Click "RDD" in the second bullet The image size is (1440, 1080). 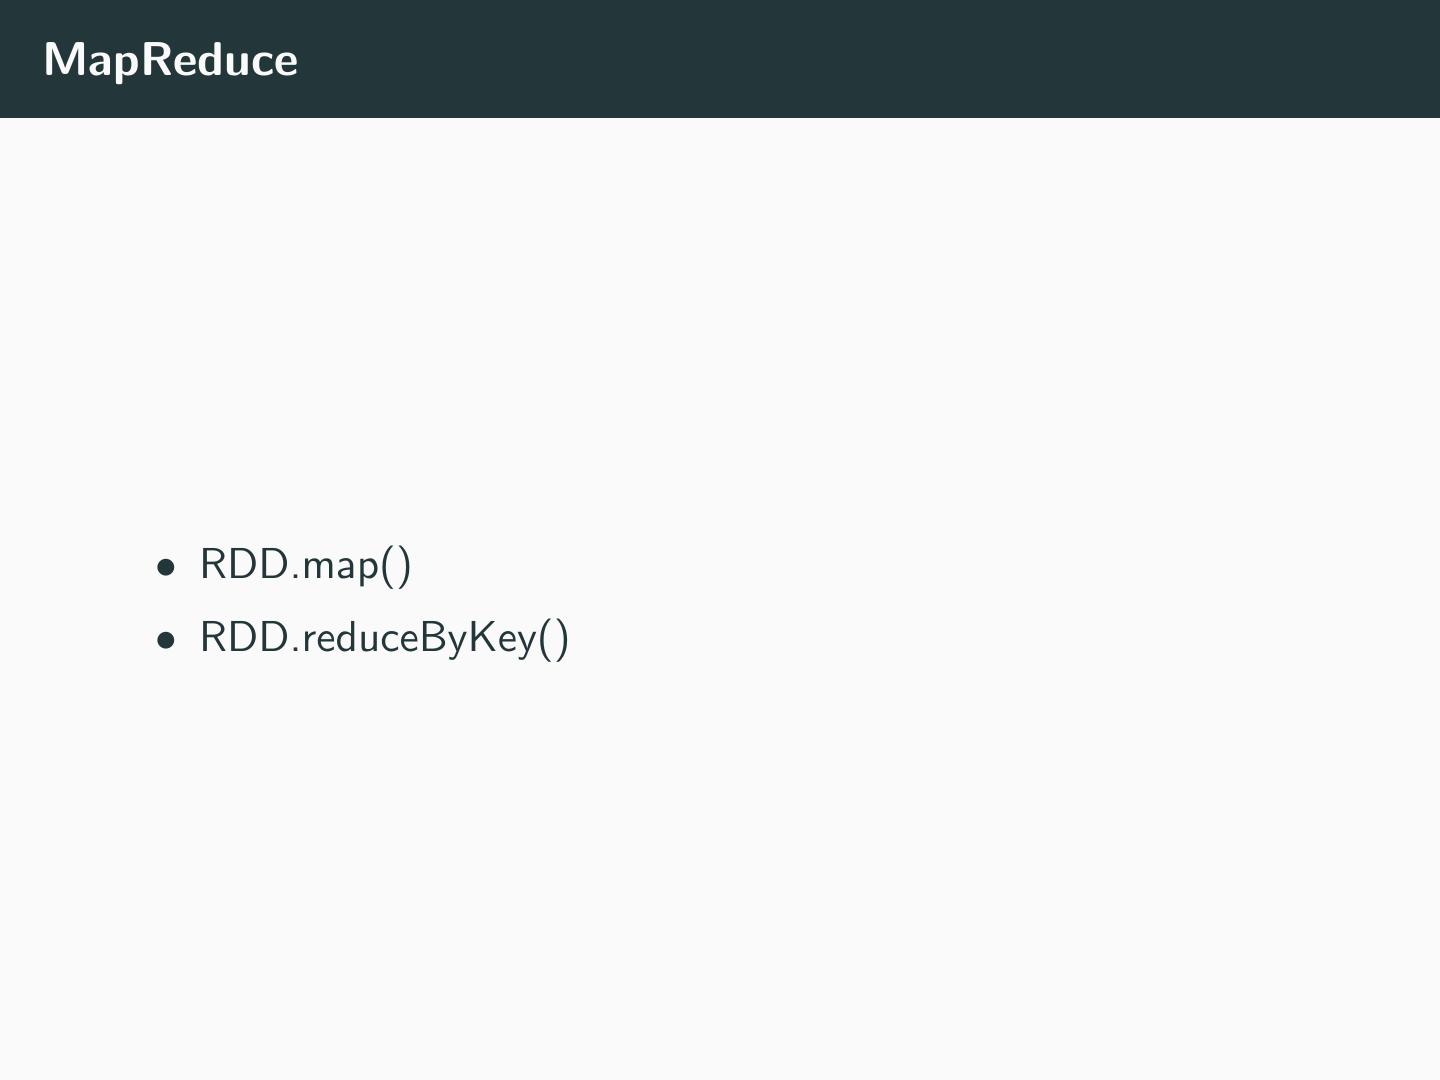pos(244,639)
